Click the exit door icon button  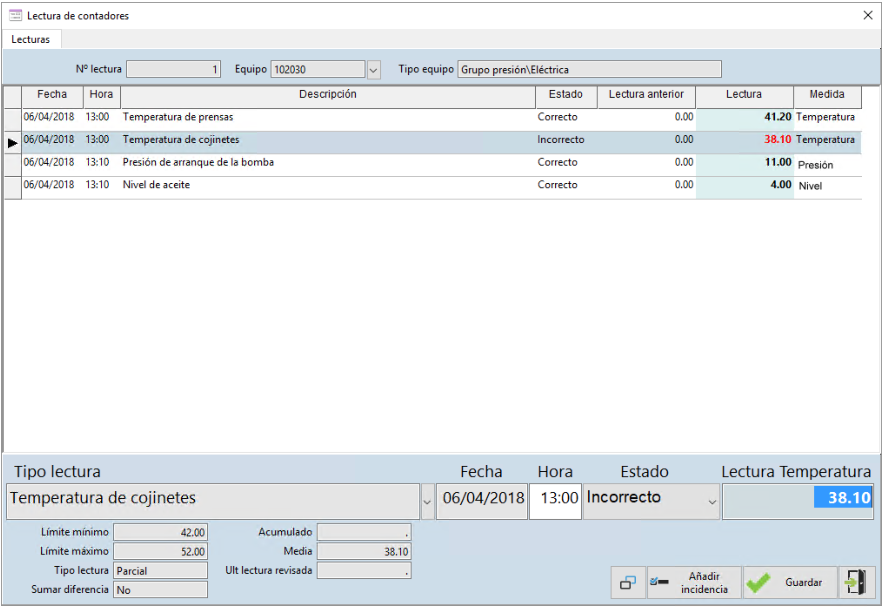point(856,582)
